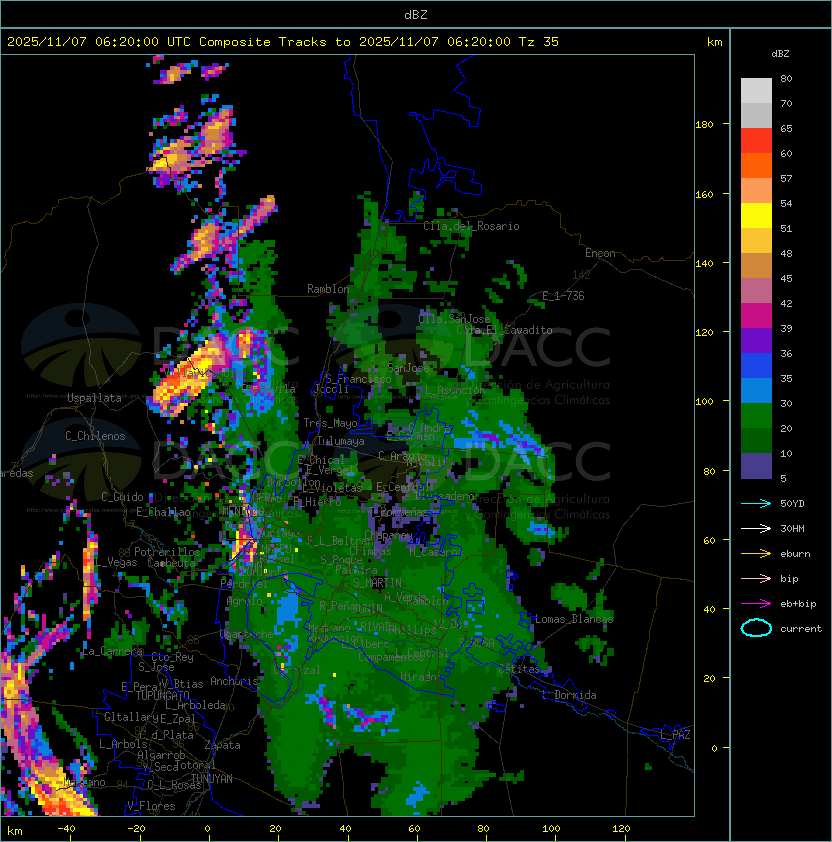The image size is (832, 842).
Task: Click the -40 km tick on horizontal axis
Action: coord(66,829)
